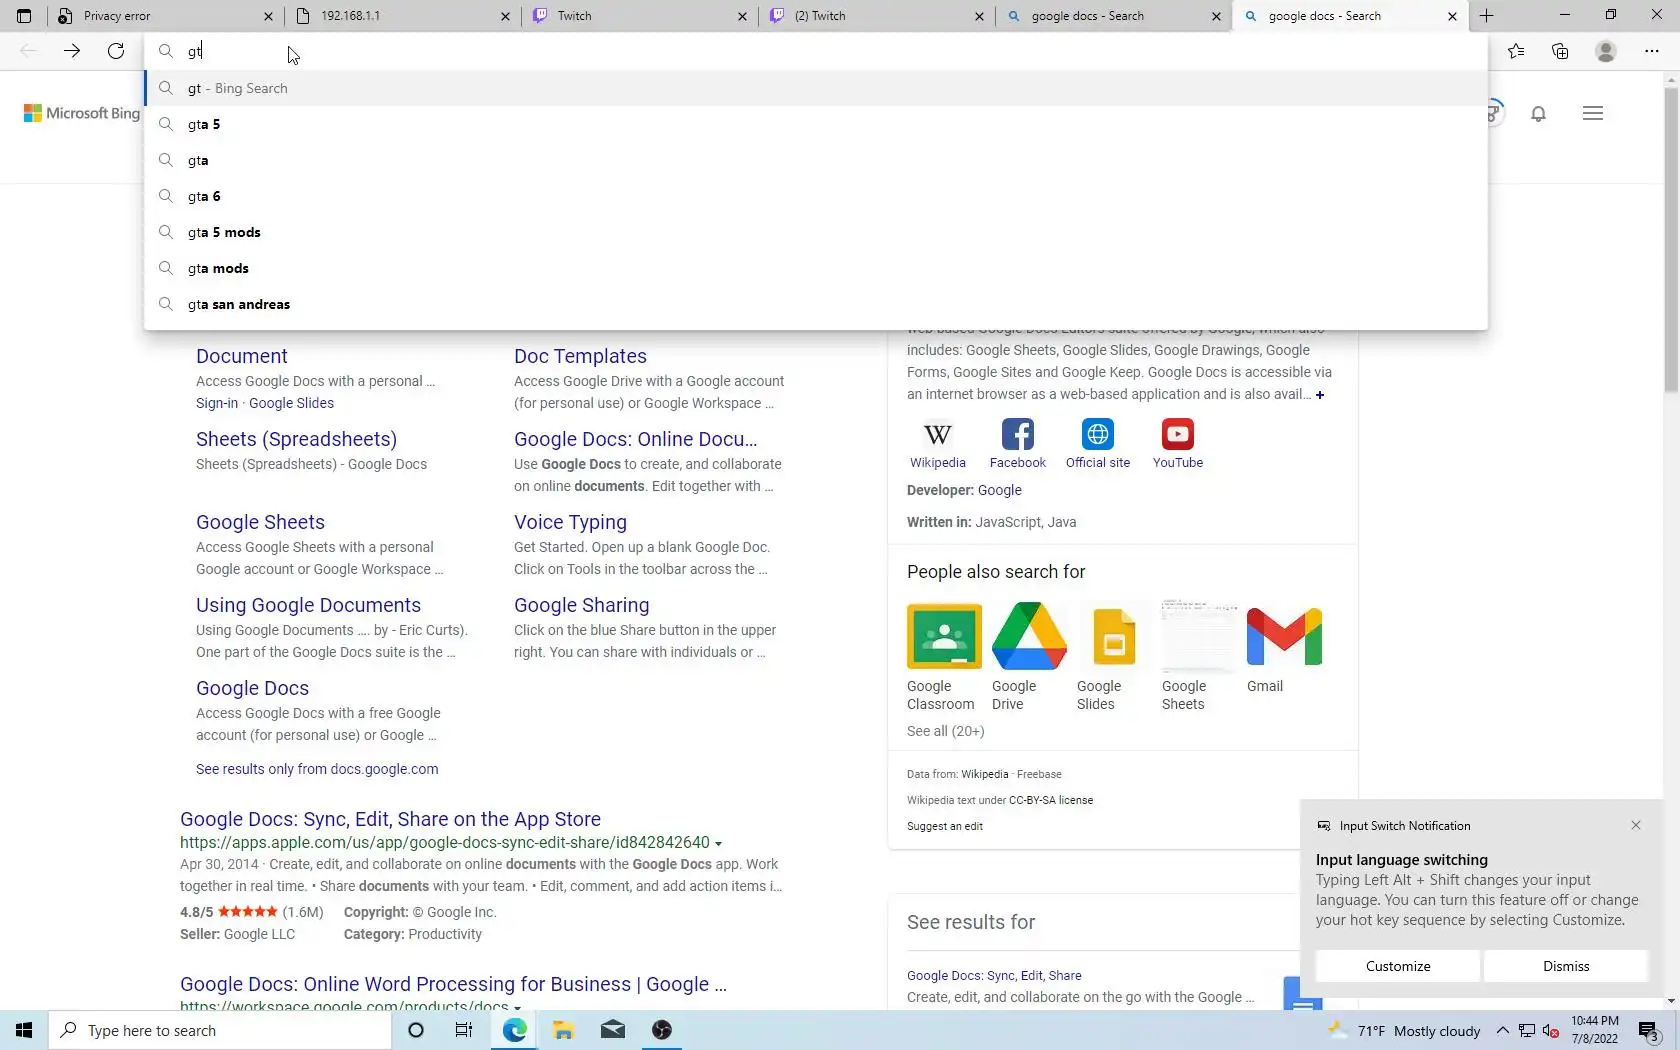Image resolution: width=1680 pixels, height=1050 pixels.
Task: Switch to the first Twitch tab
Action: coord(638,16)
